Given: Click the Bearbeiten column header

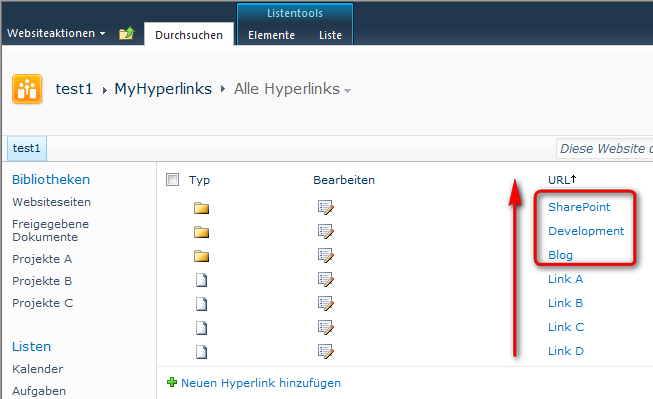Looking at the screenshot, I should coord(344,180).
